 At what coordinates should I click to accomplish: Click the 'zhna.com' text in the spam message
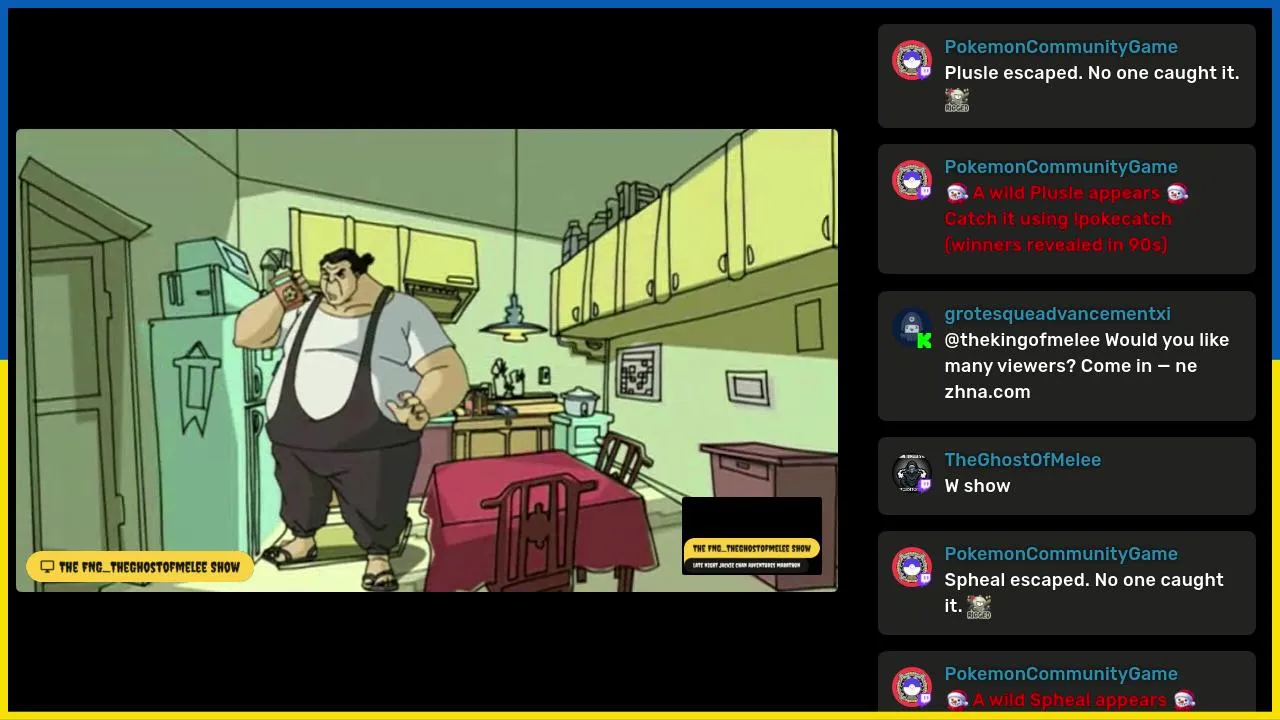point(987,392)
